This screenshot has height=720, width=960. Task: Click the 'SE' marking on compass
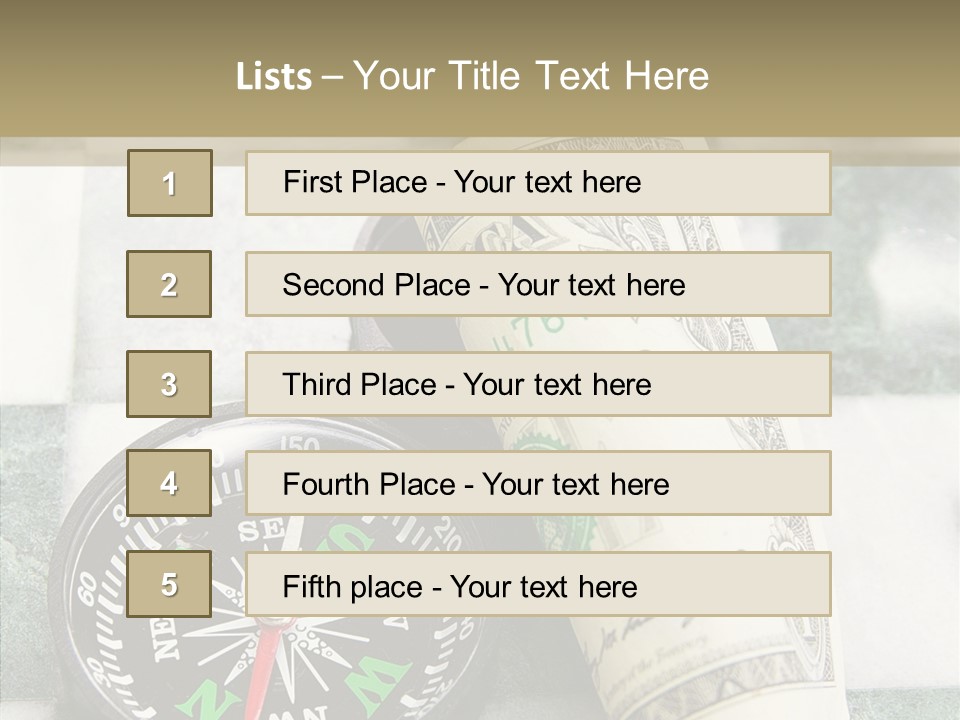pyautogui.click(x=260, y=533)
